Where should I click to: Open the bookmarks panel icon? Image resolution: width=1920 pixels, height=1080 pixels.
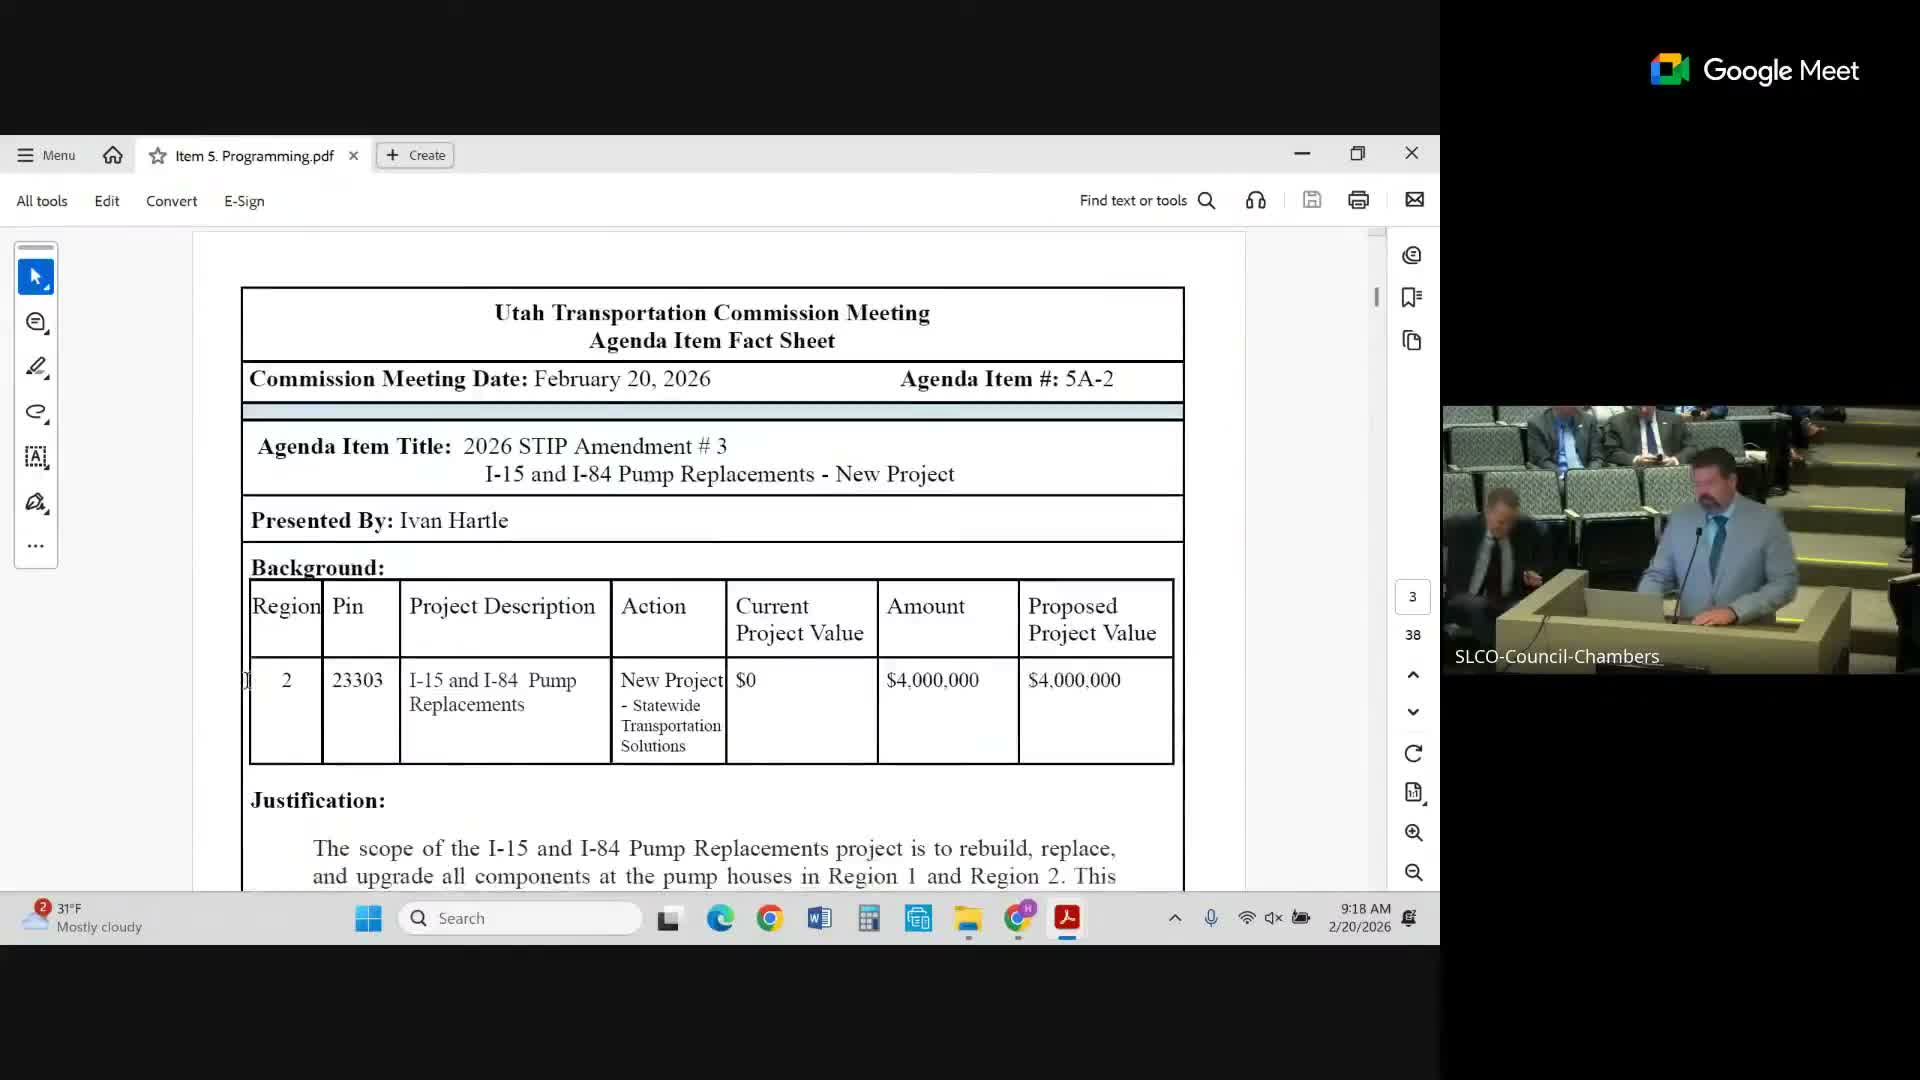pos(1412,297)
